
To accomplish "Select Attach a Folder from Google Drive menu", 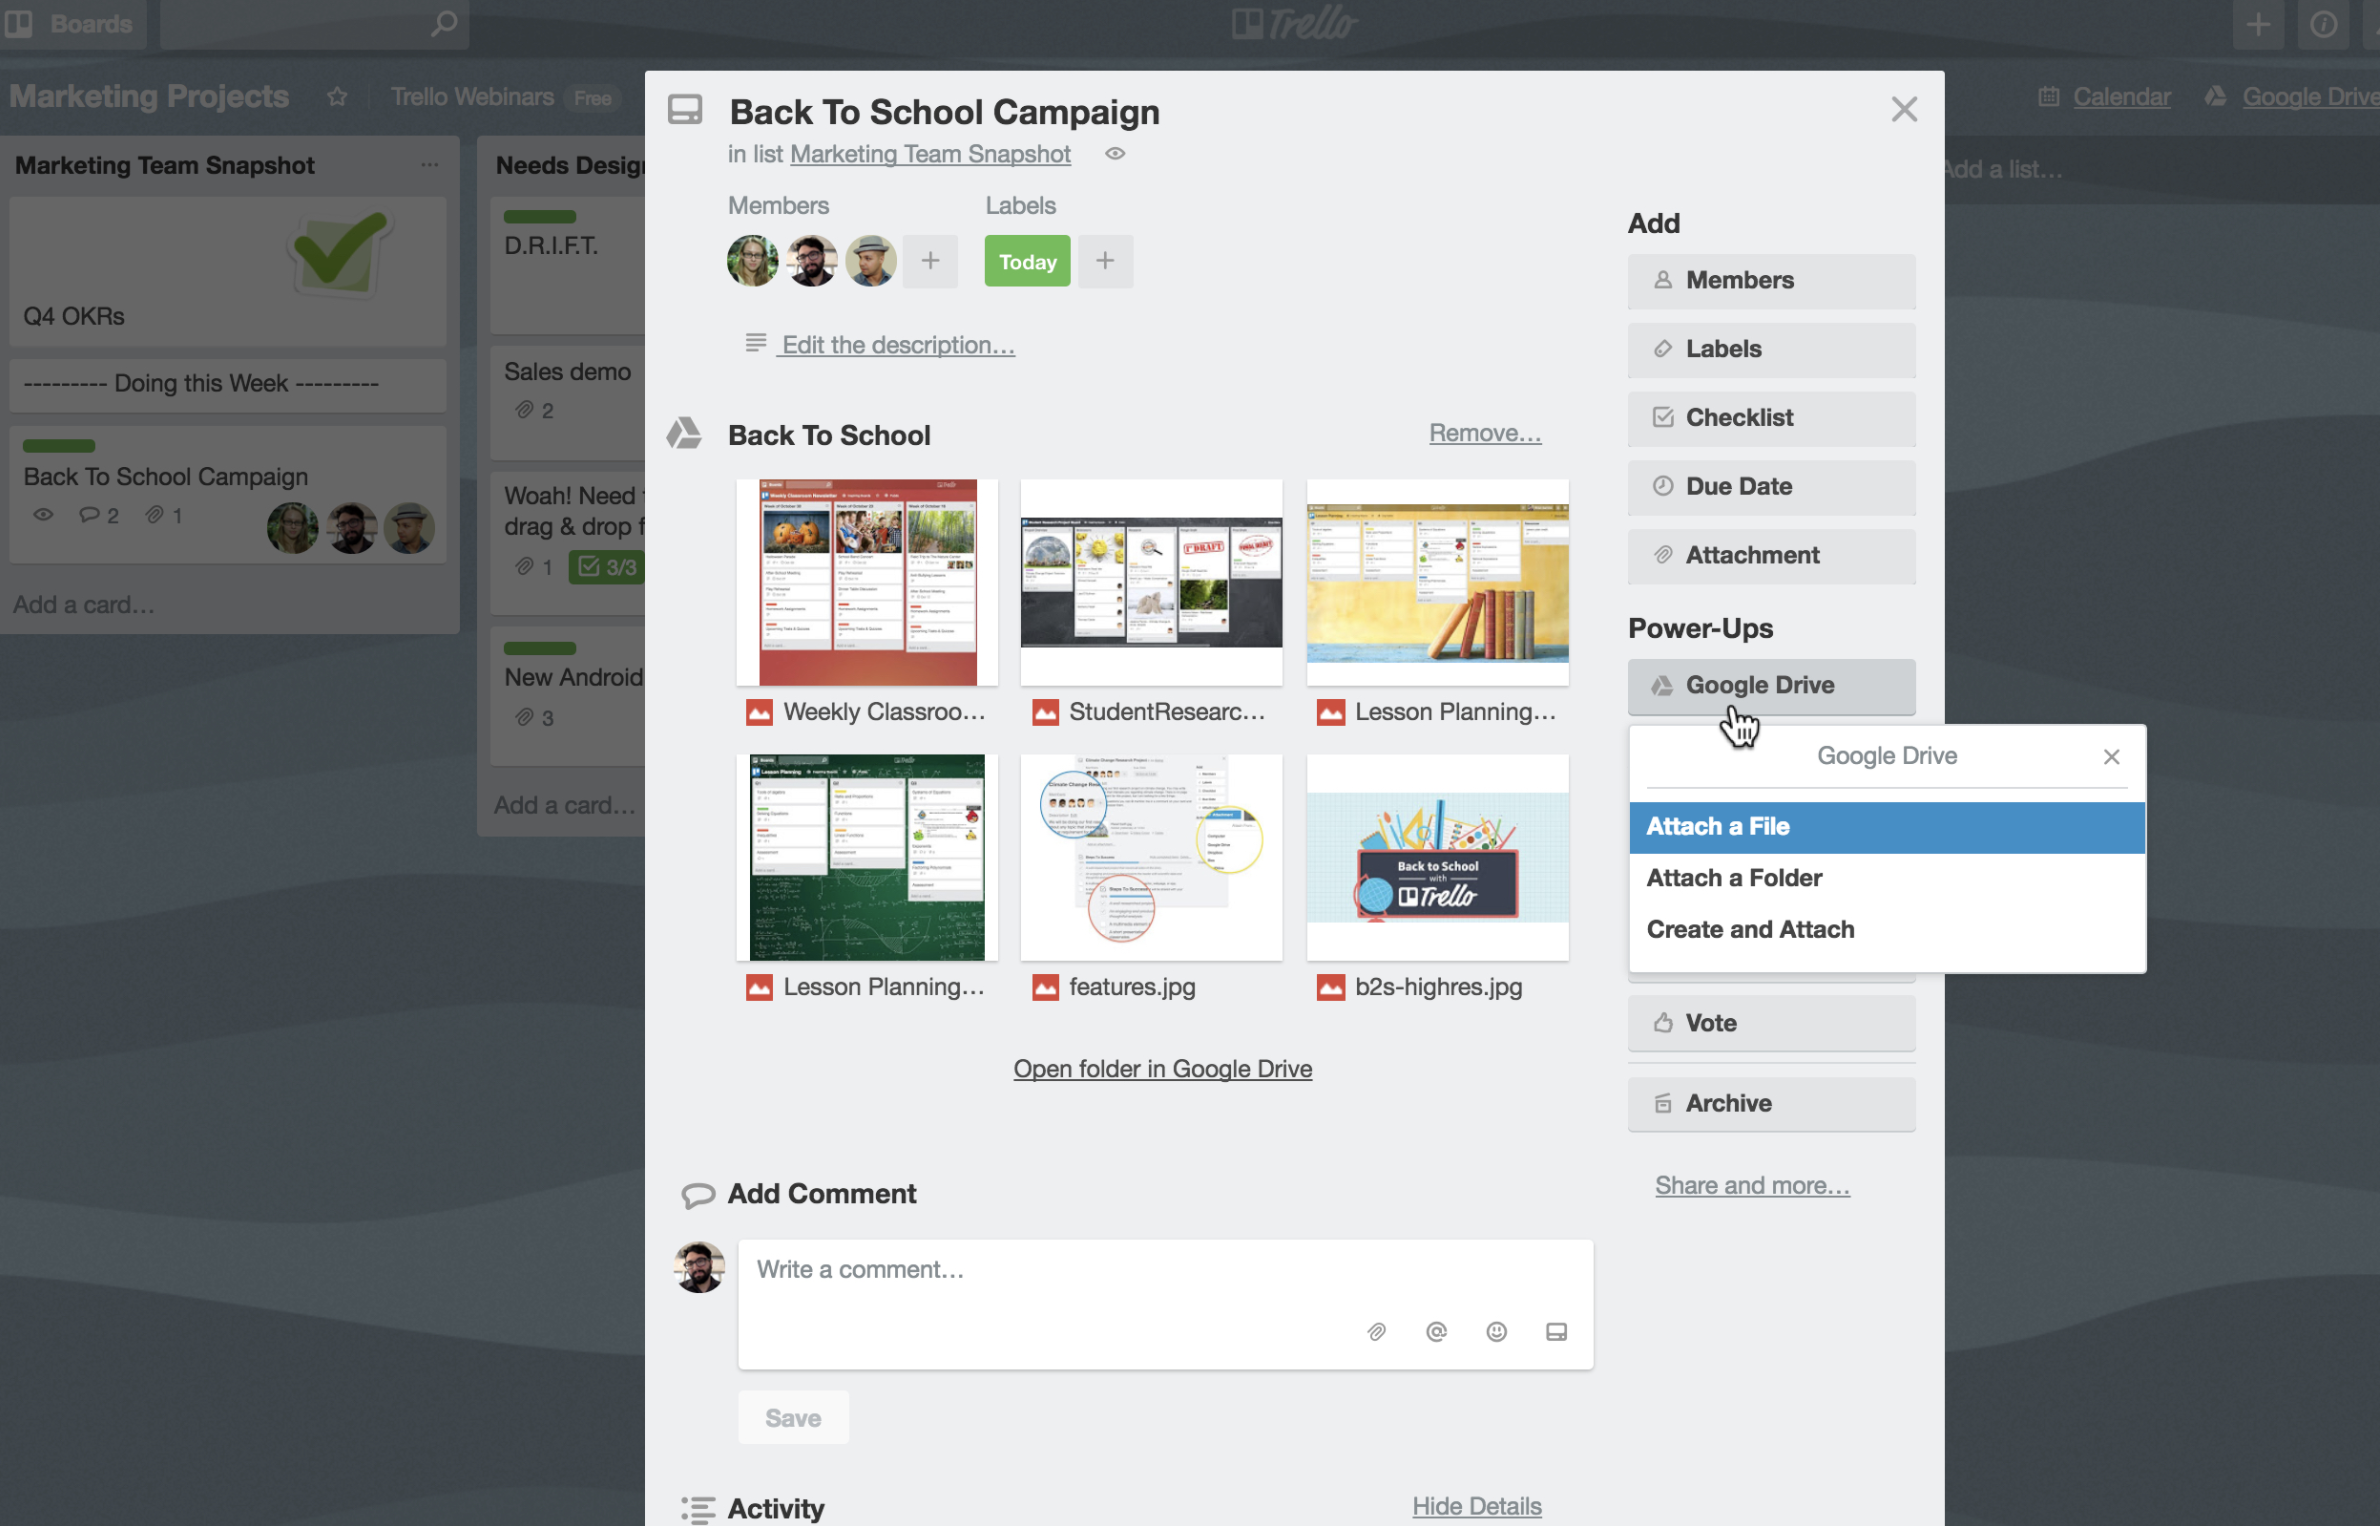I will (x=1735, y=876).
